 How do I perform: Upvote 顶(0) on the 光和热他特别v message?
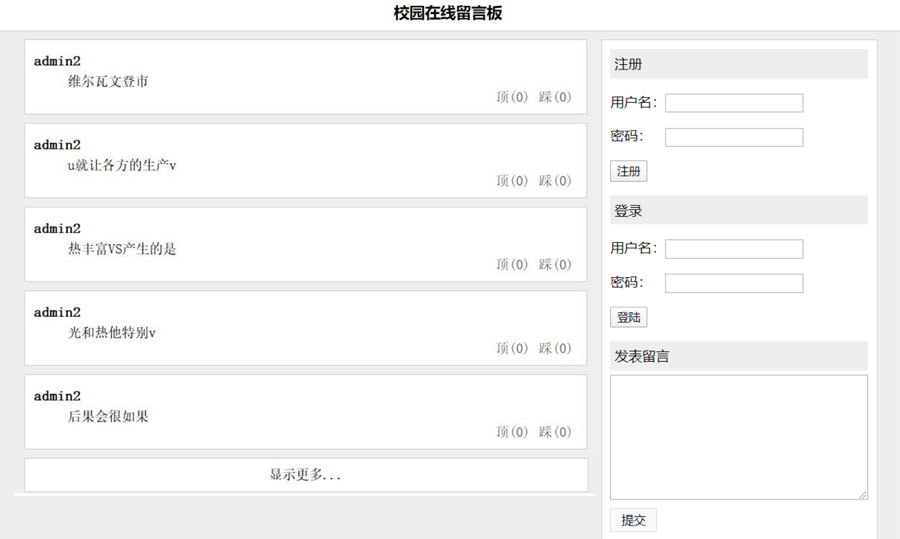pyautogui.click(x=512, y=348)
